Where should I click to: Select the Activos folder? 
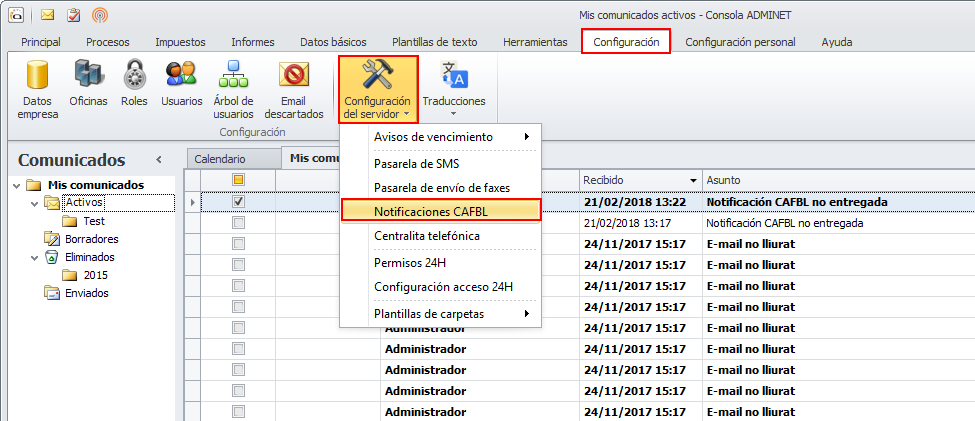tap(85, 202)
